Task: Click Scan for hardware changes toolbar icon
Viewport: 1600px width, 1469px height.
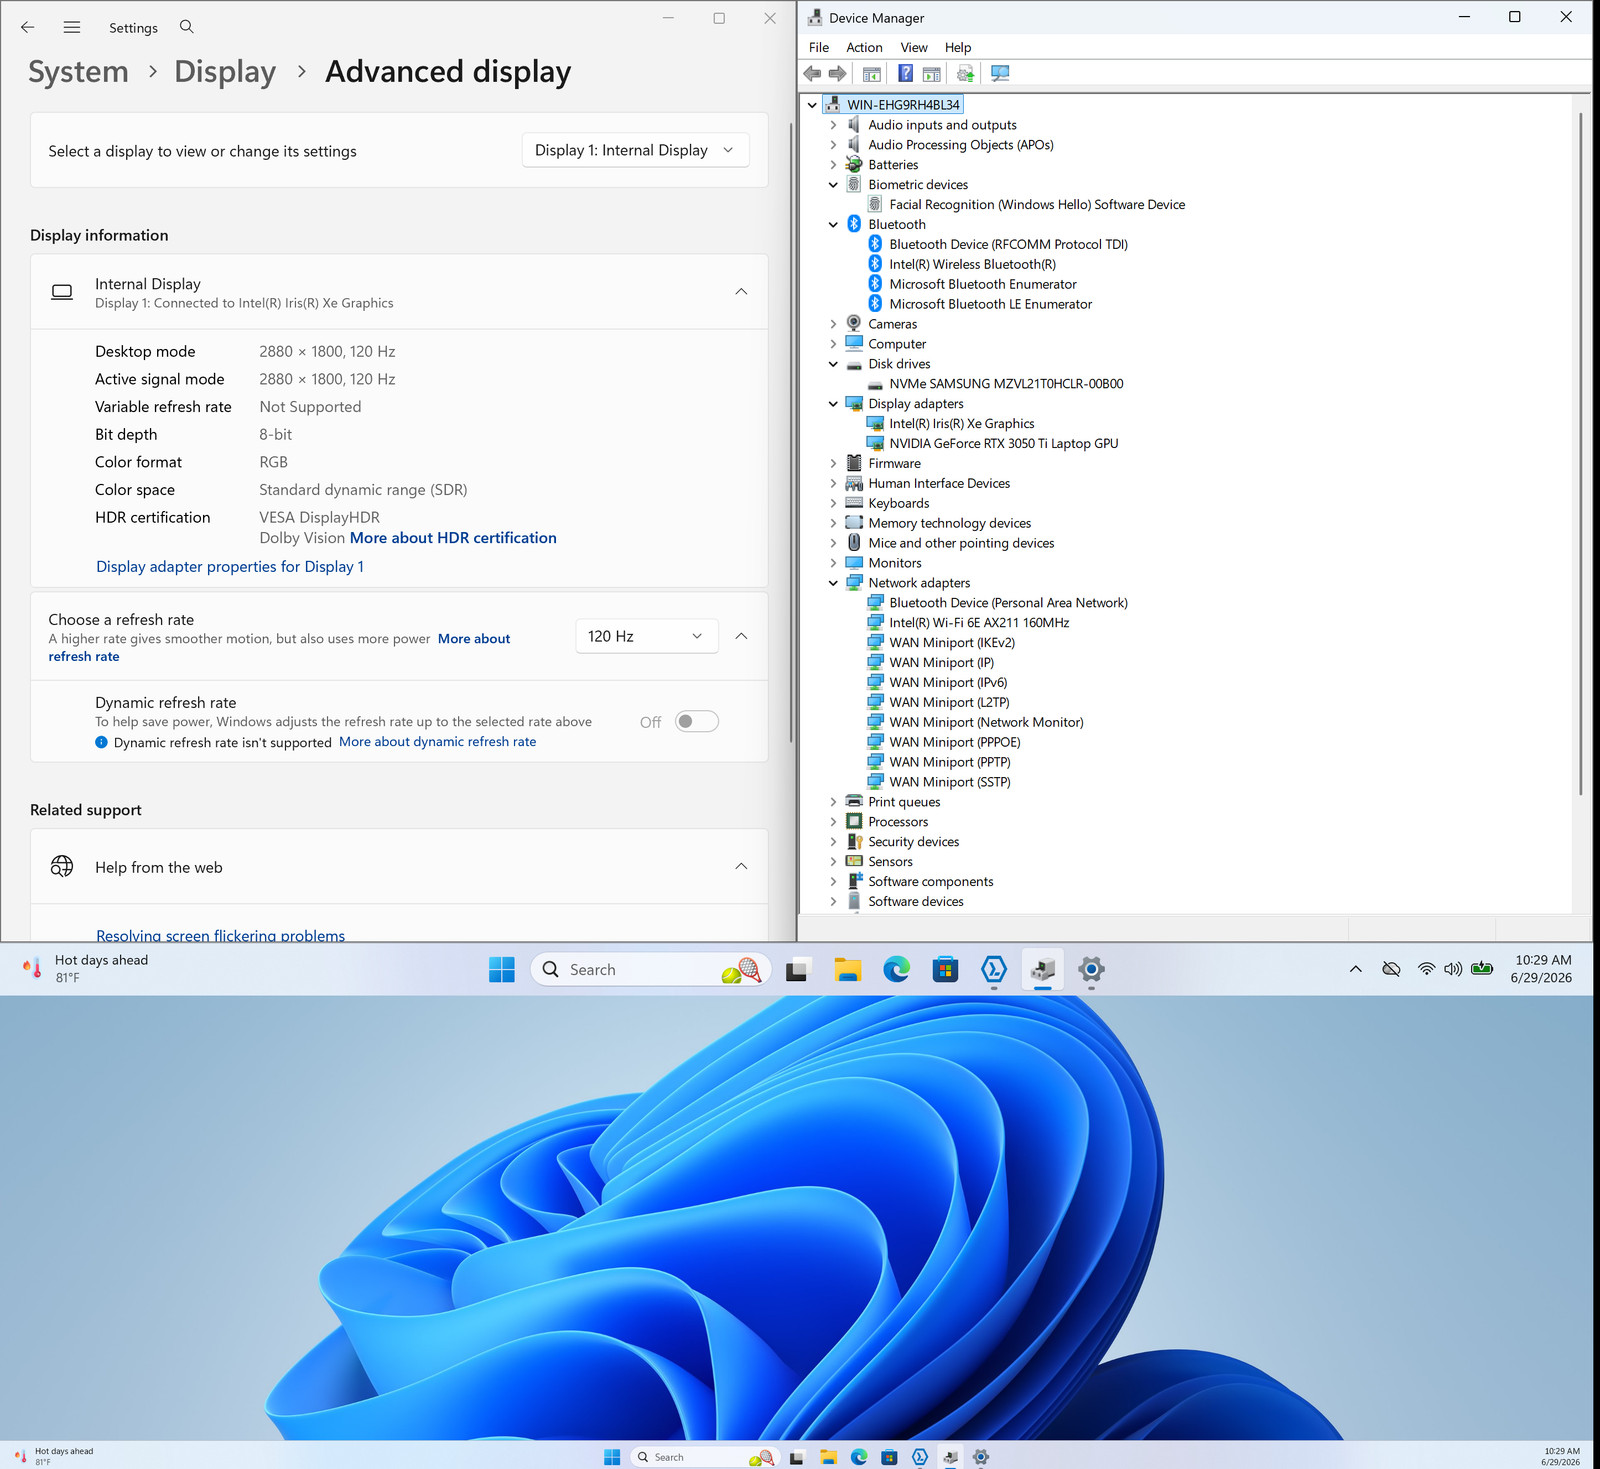Action: click(x=1000, y=73)
